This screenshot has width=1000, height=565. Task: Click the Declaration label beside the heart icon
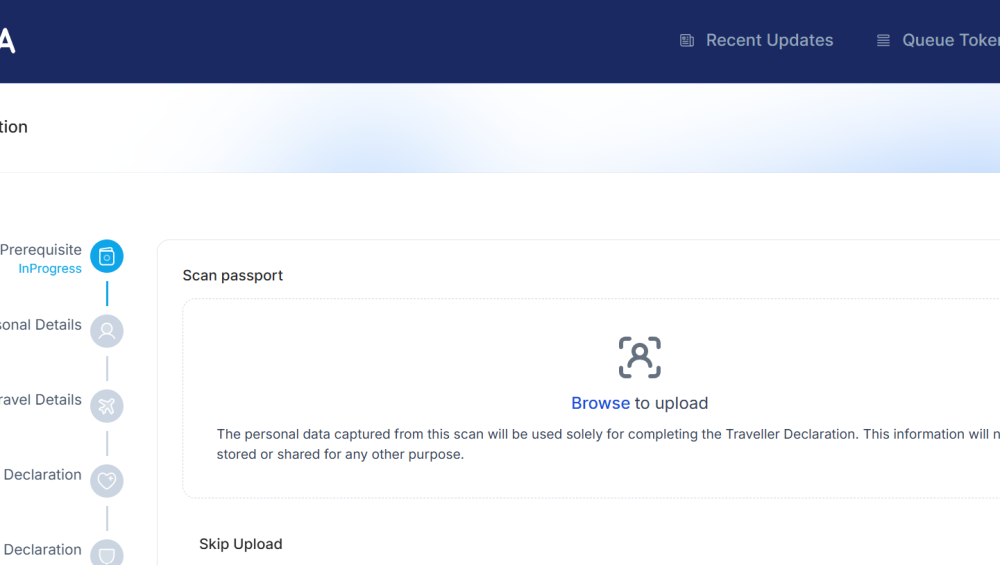coord(42,475)
